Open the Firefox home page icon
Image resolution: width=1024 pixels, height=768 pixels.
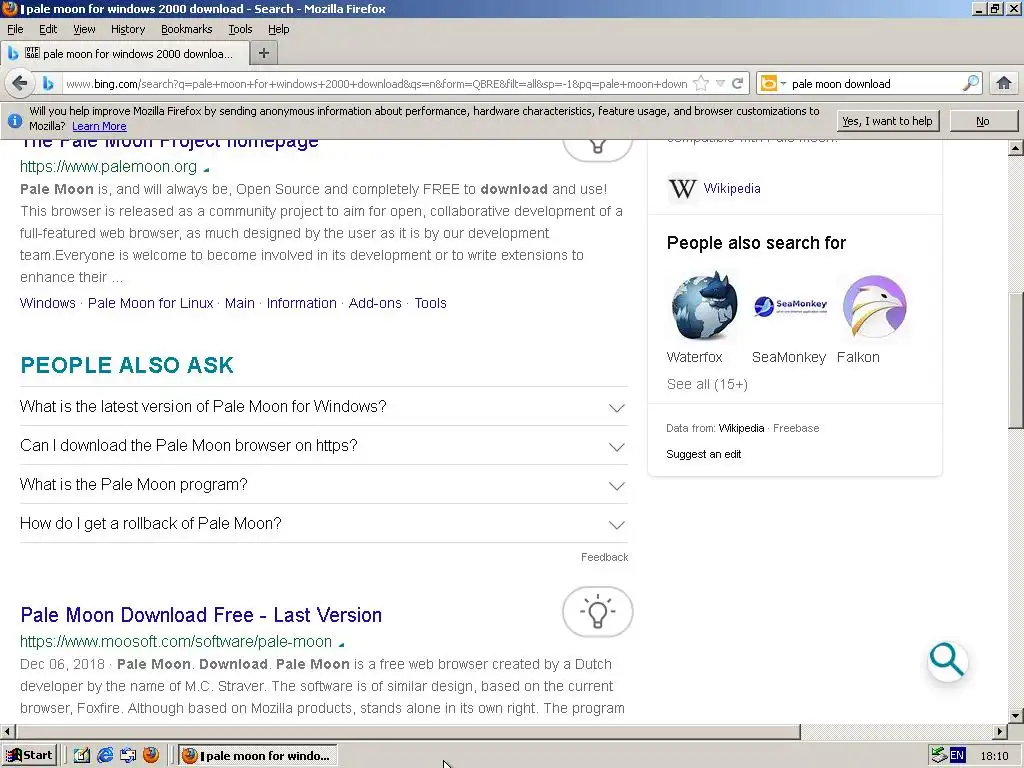(x=1004, y=84)
